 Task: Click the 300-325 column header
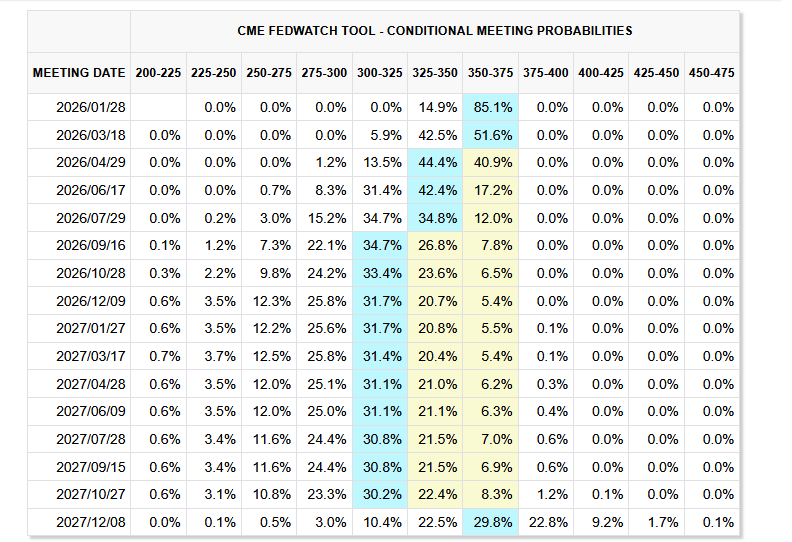point(379,73)
